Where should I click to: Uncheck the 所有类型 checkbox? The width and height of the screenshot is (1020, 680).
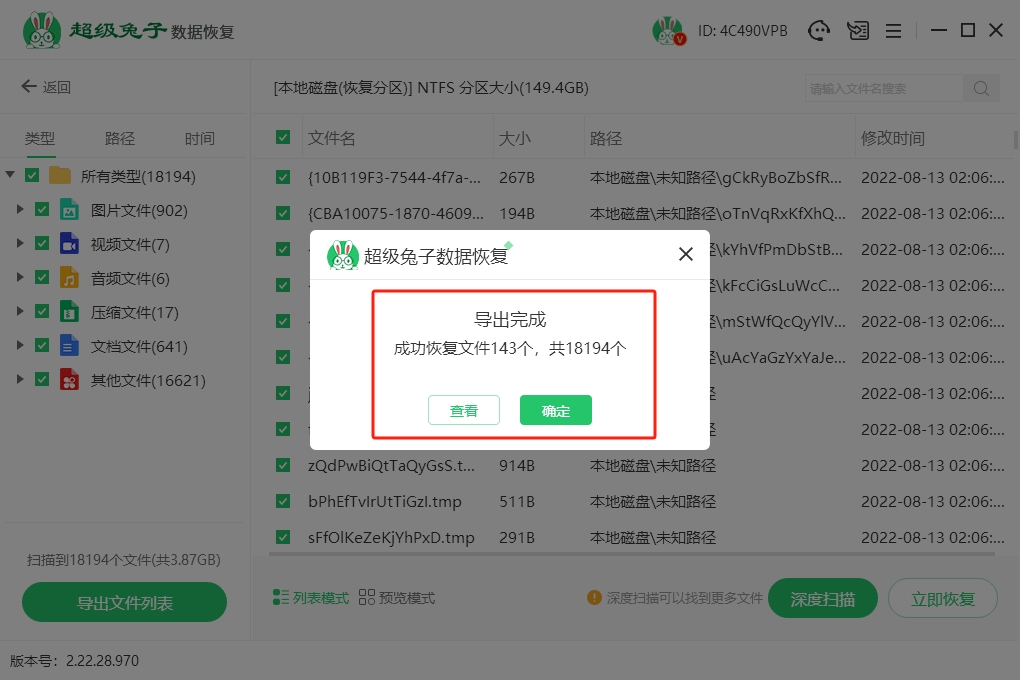(x=32, y=176)
